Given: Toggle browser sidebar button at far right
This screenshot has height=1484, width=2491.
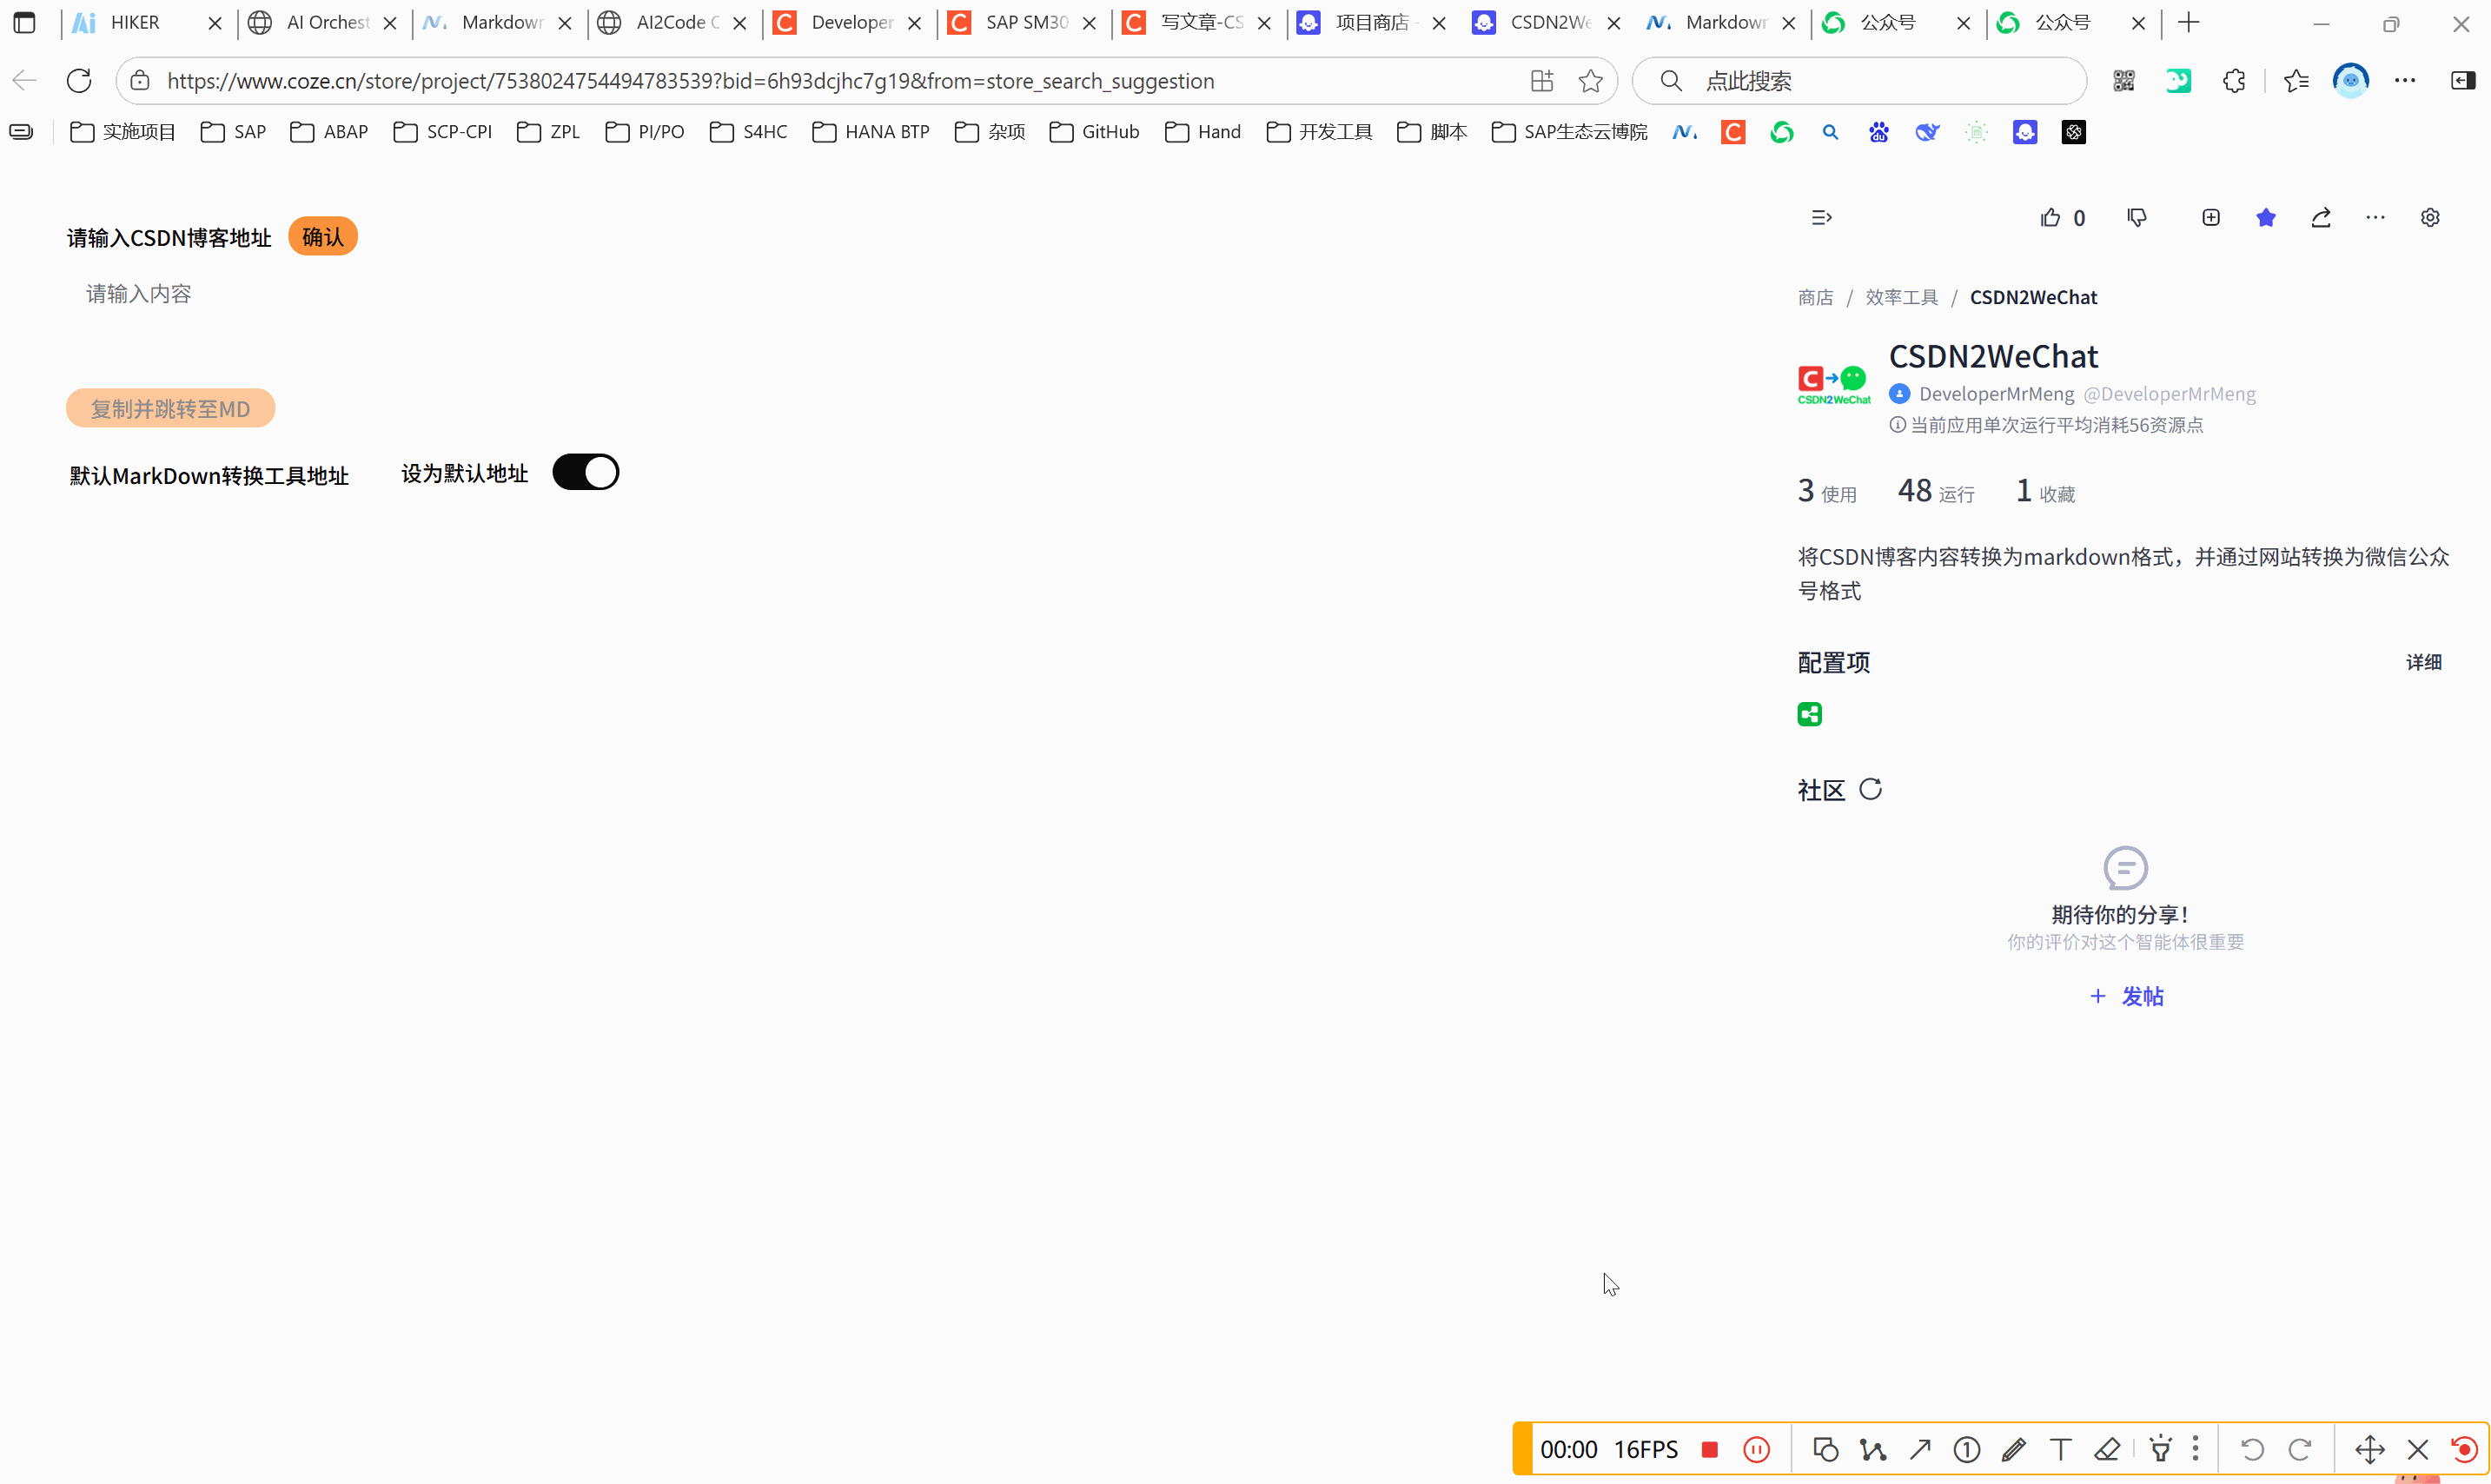Looking at the screenshot, I should (2462, 81).
